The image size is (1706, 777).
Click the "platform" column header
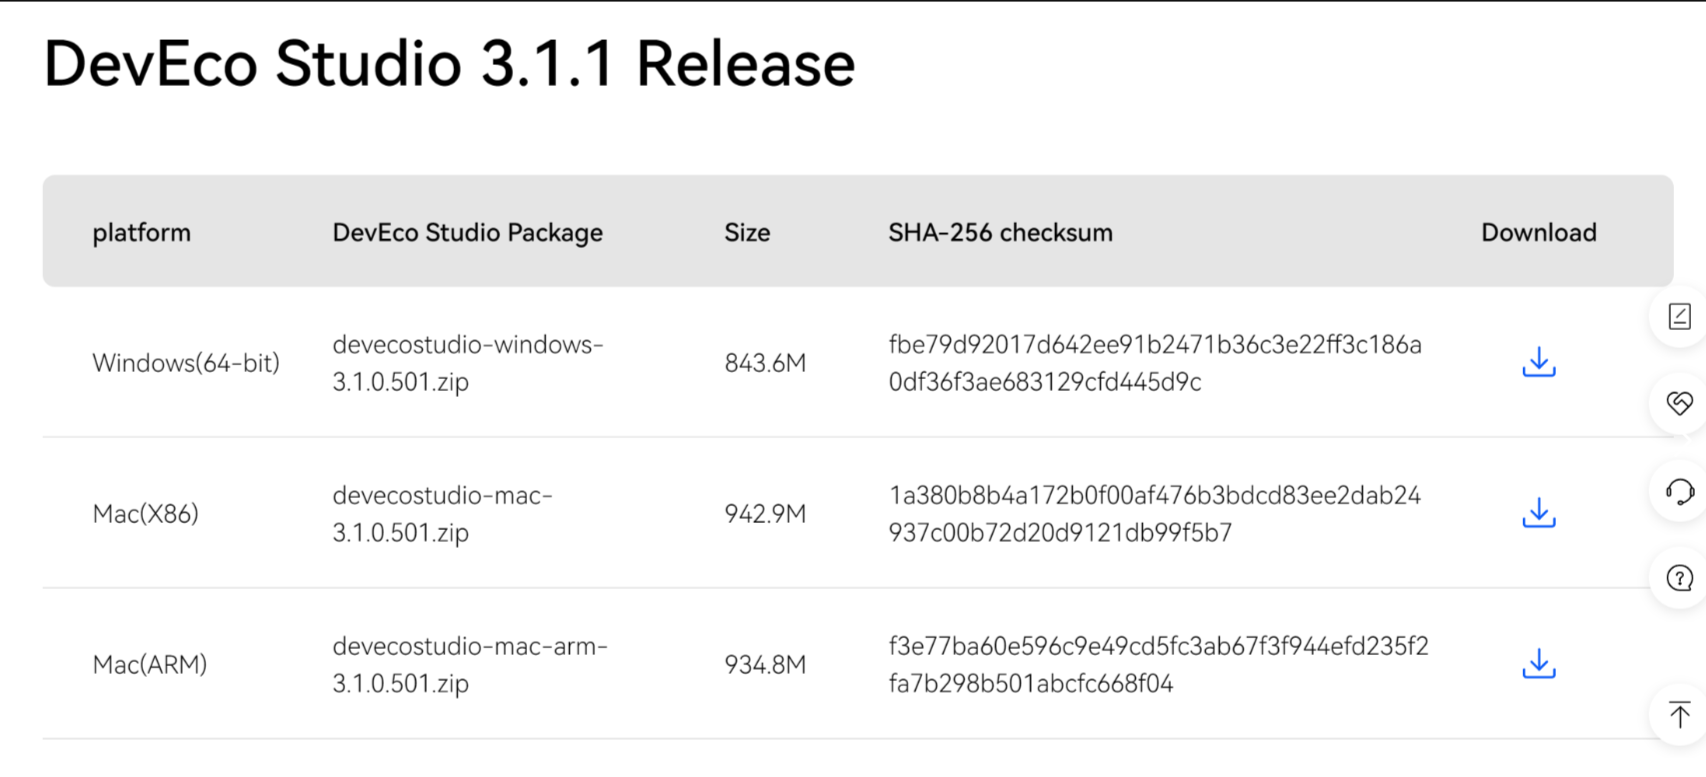(141, 232)
